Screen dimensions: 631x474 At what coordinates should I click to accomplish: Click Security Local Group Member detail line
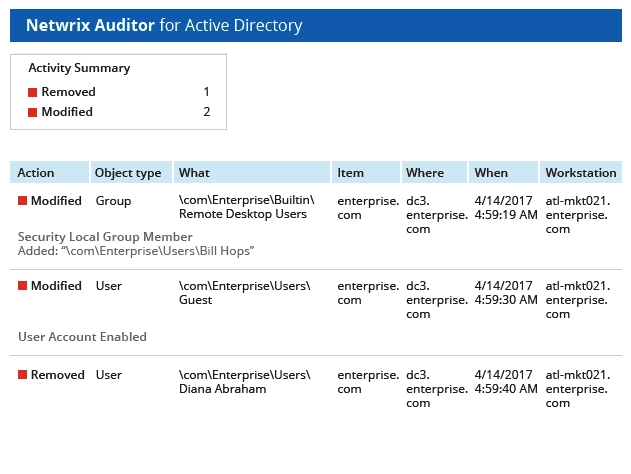click(x=105, y=237)
